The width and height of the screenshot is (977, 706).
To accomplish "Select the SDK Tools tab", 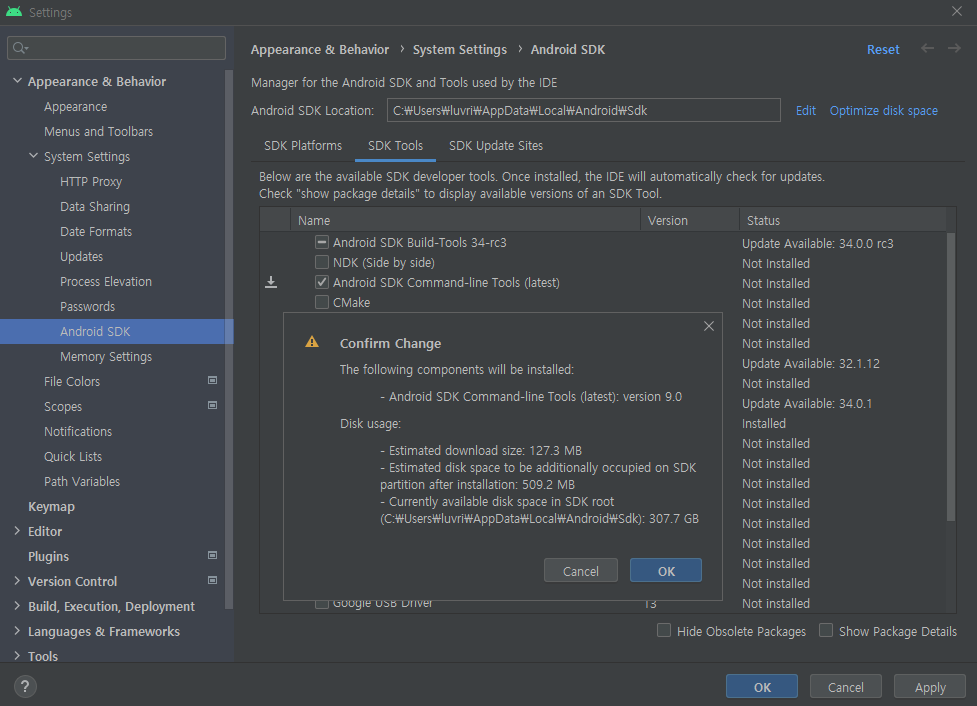I will point(395,146).
